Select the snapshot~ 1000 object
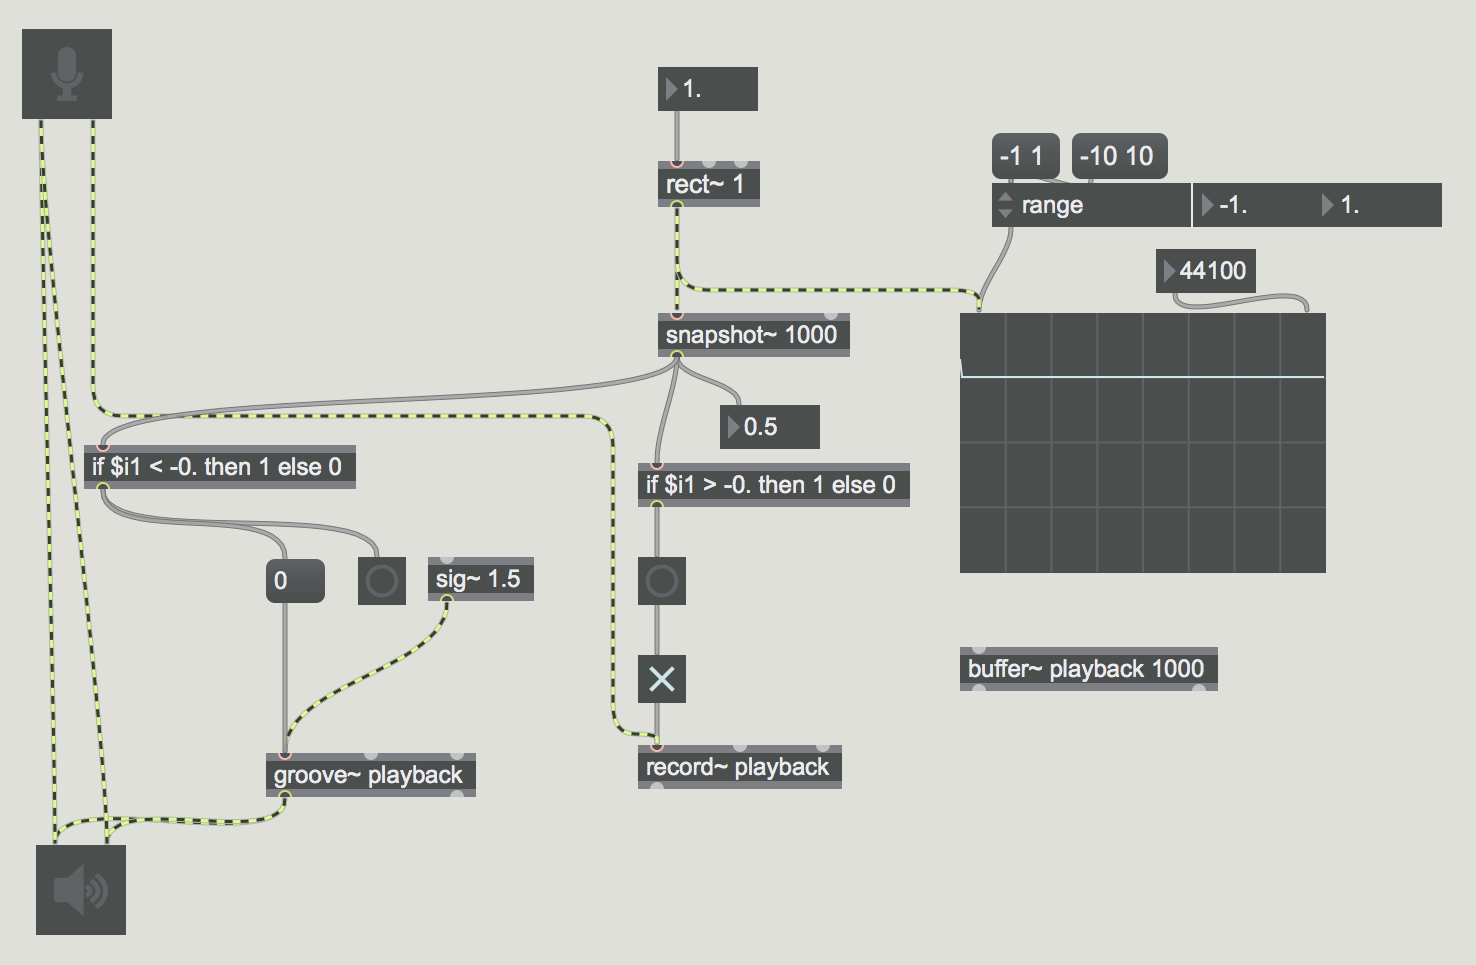Screen dimensions: 1476x965 click(754, 335)
